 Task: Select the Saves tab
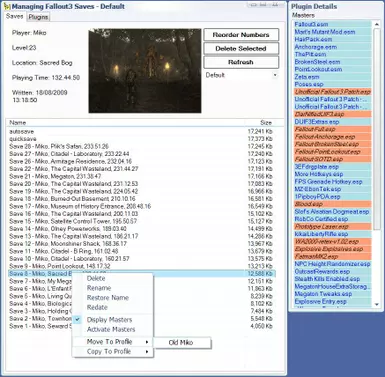(15, 16)
